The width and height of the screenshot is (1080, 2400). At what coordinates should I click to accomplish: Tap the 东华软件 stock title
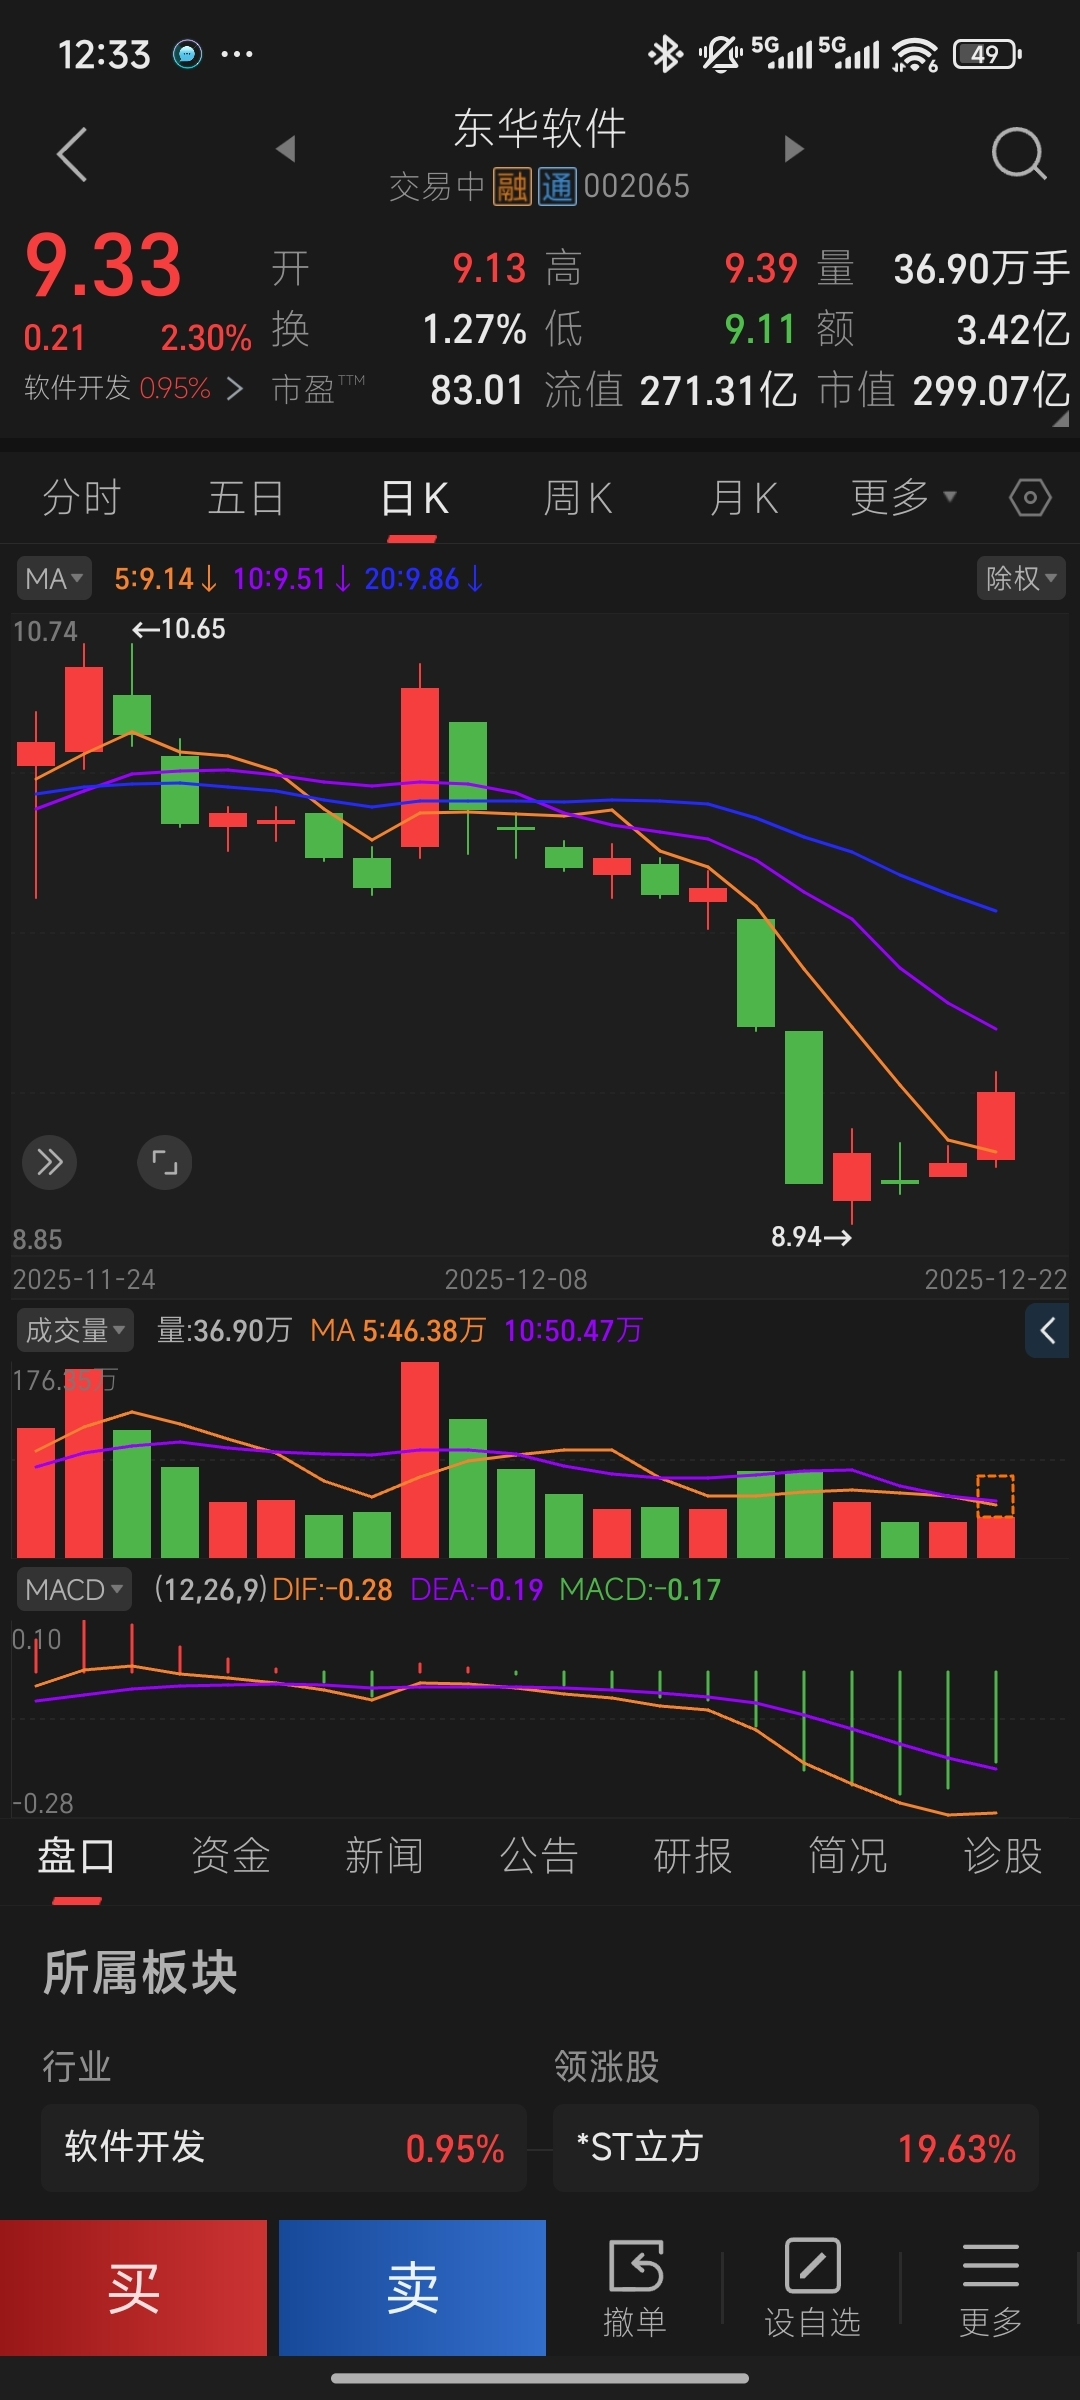pos(540,129)
